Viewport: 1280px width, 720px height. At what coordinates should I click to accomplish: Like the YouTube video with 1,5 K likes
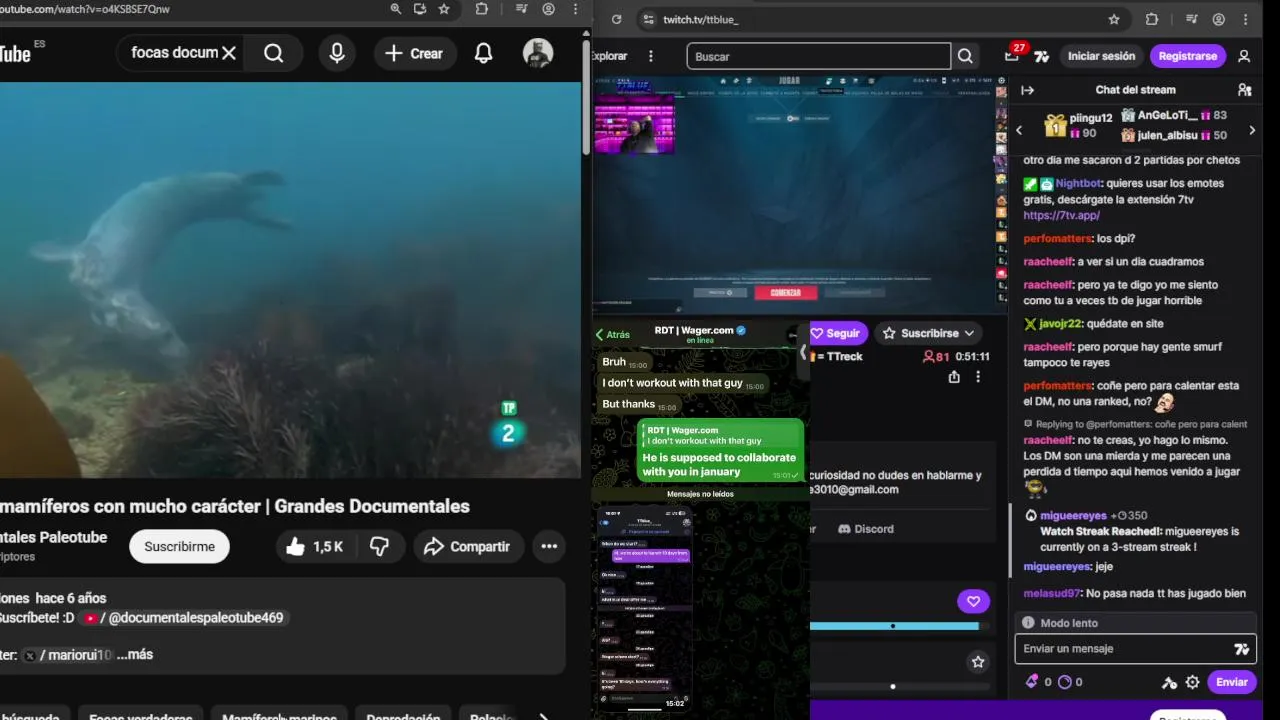[x=314, y=546]
